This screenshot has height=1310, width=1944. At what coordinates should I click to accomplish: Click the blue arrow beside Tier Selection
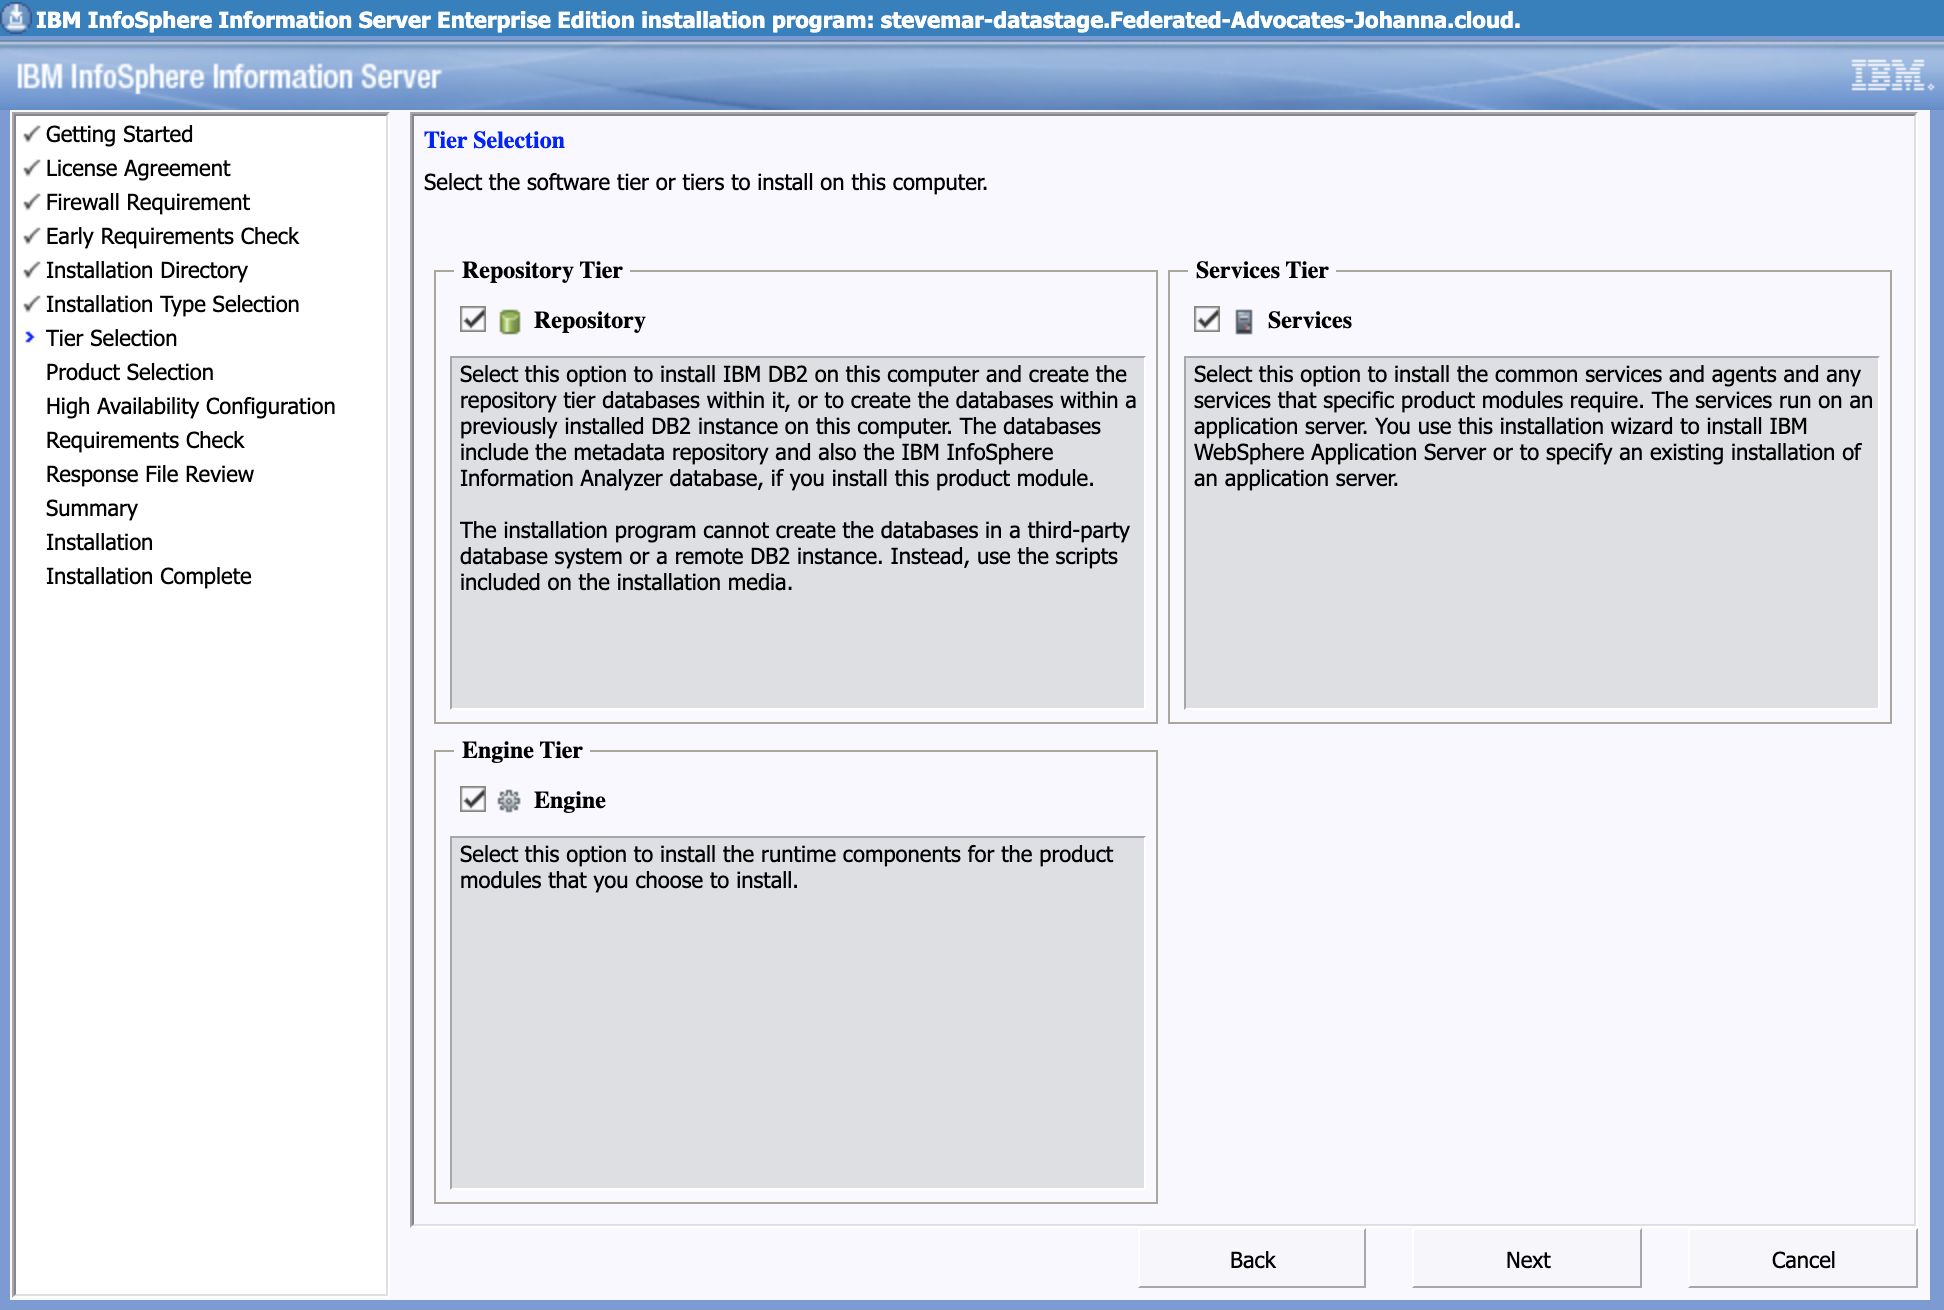(30, 338)
